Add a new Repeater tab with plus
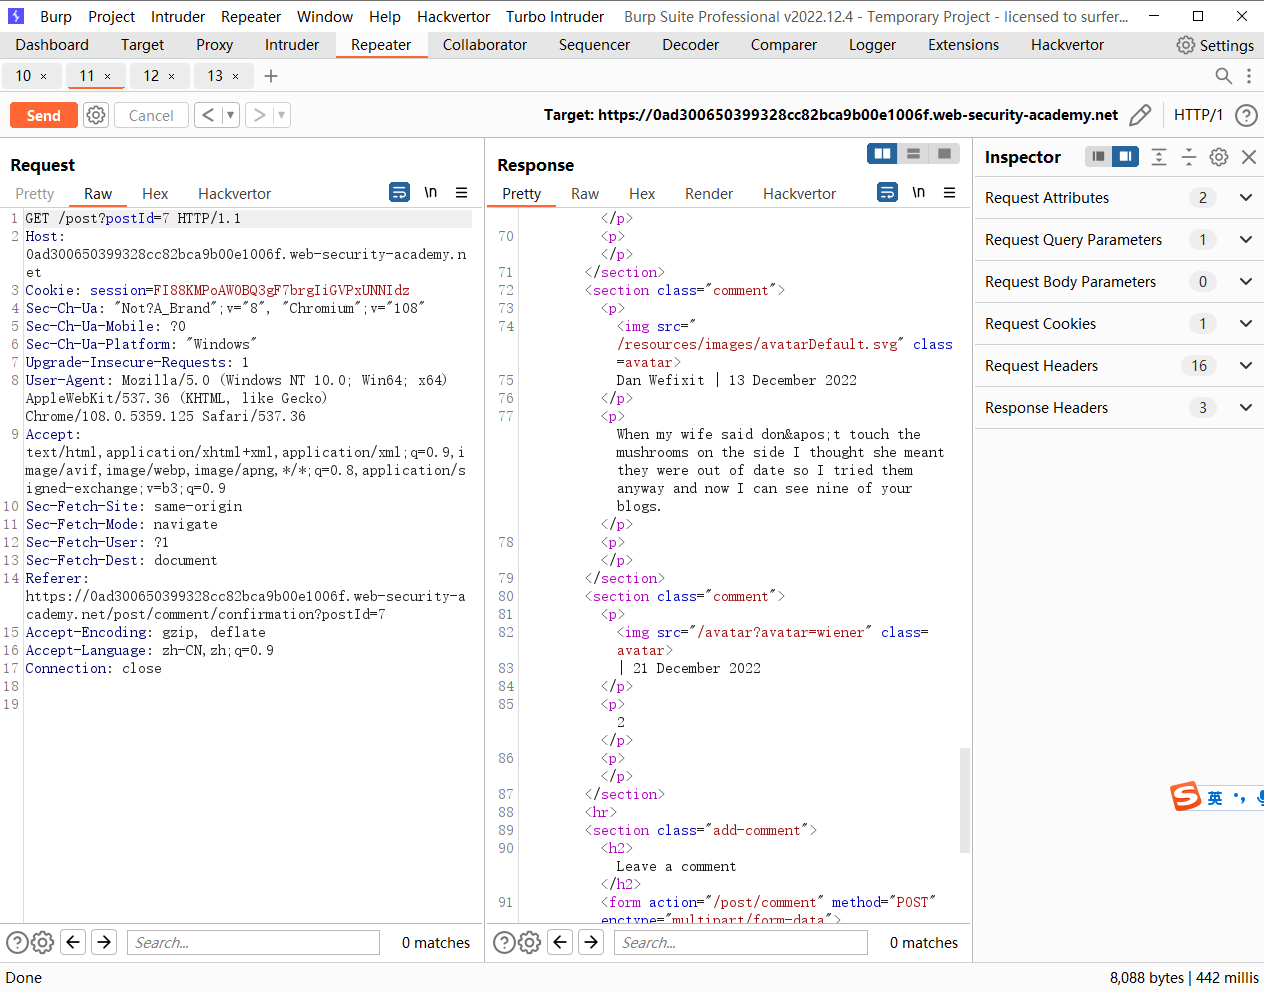Viewport: 1264px width, 992px height. click(x=271, y=76)
